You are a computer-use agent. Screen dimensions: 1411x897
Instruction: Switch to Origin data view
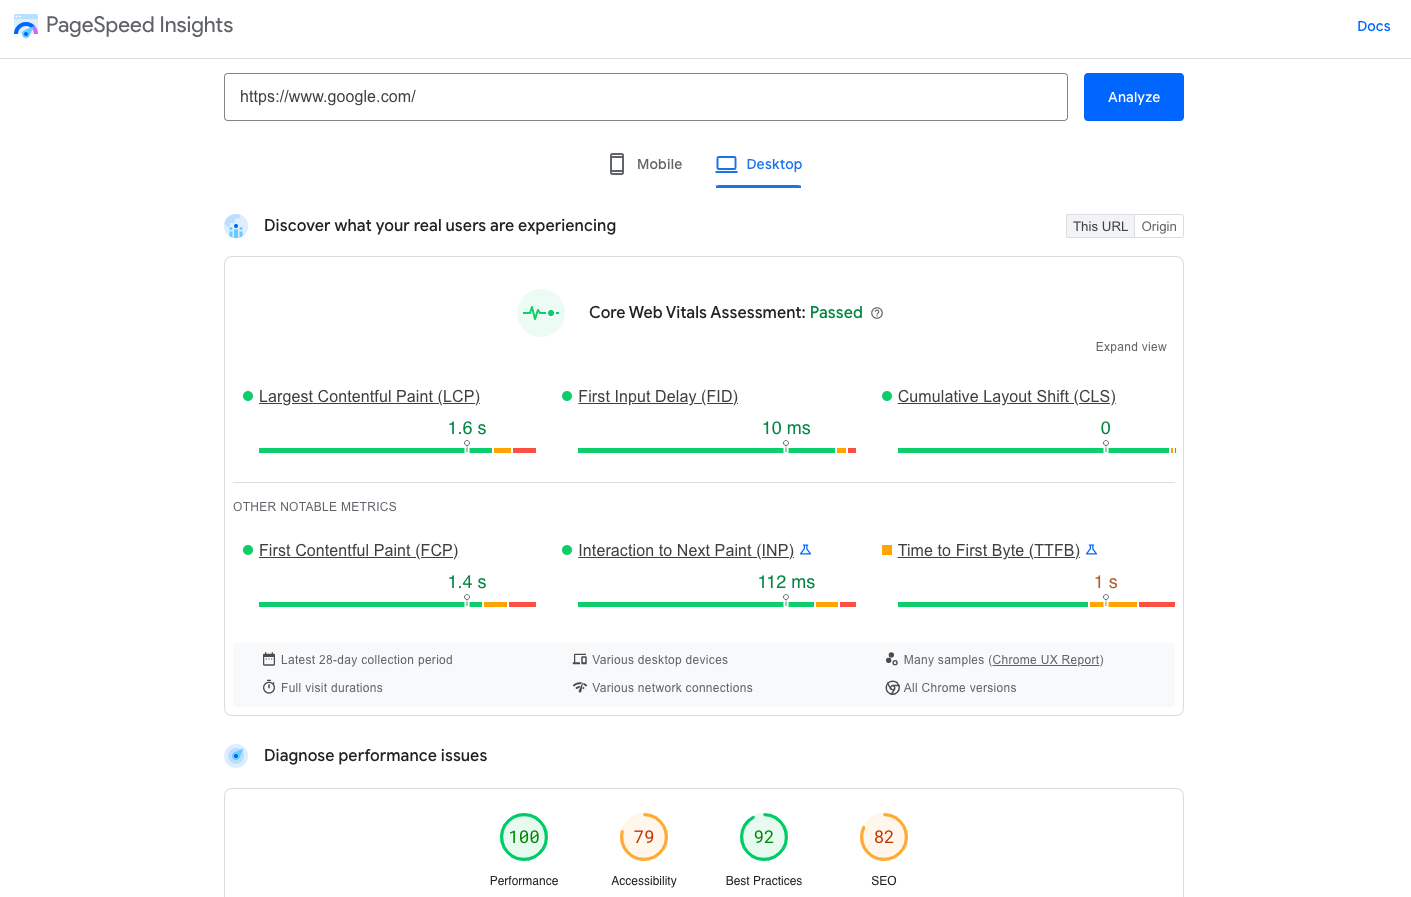(1159, 226)
